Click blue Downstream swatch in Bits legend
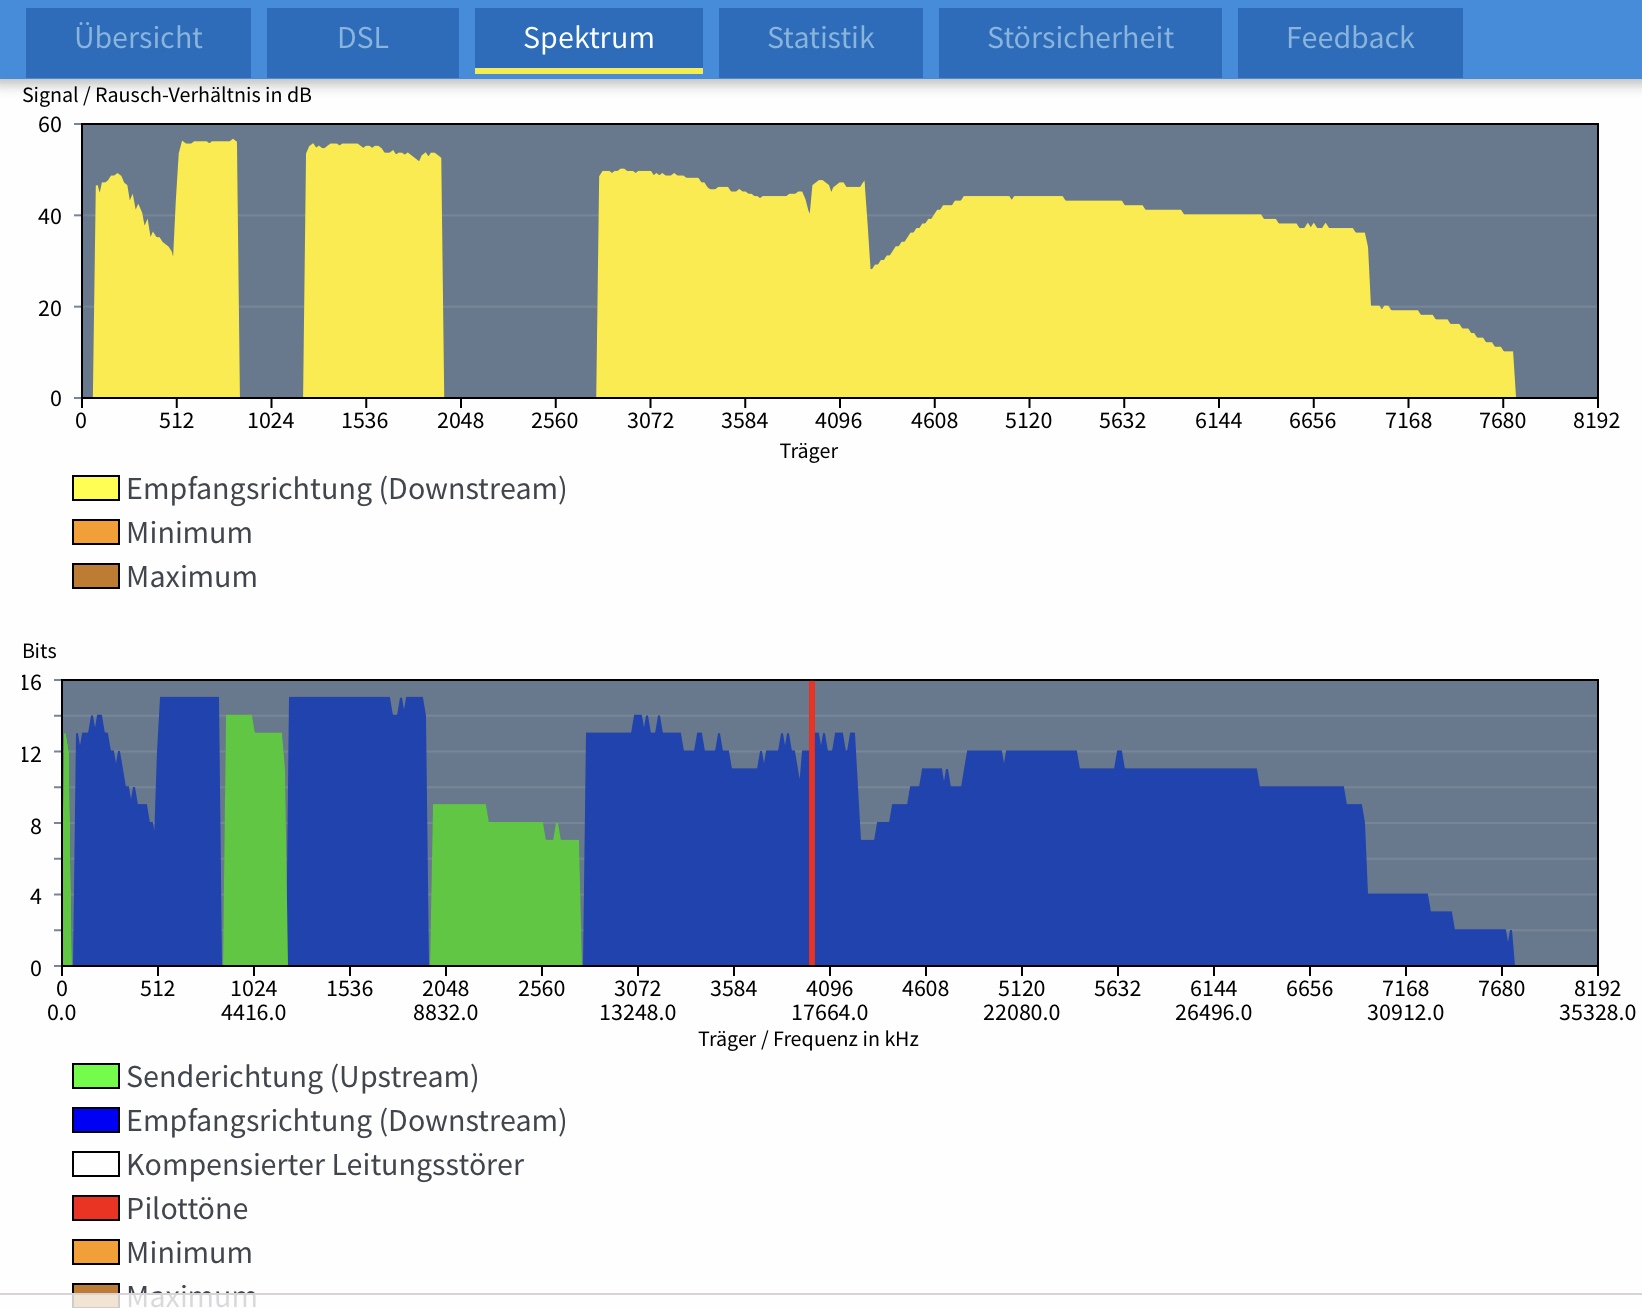The width and height of the screenshot is (1642, 1308). pyautogui.click(x=96, y=1120)
